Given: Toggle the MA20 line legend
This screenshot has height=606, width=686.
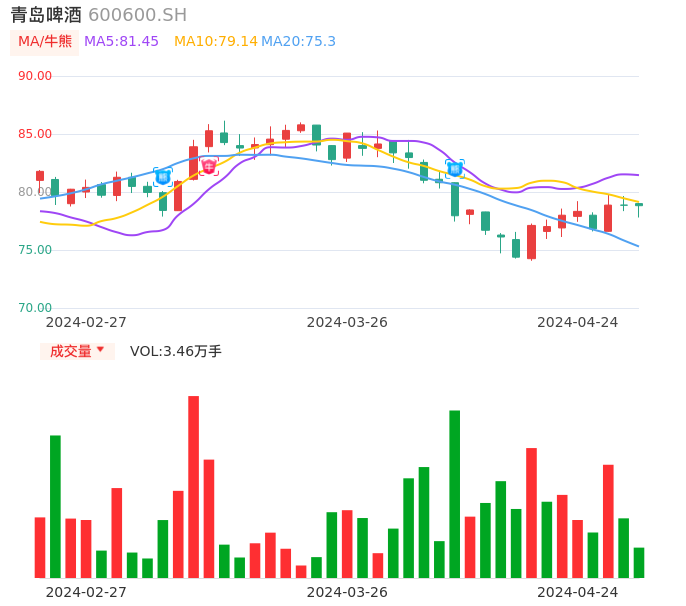Looking at the screenshot, I should tap(298, 41).
